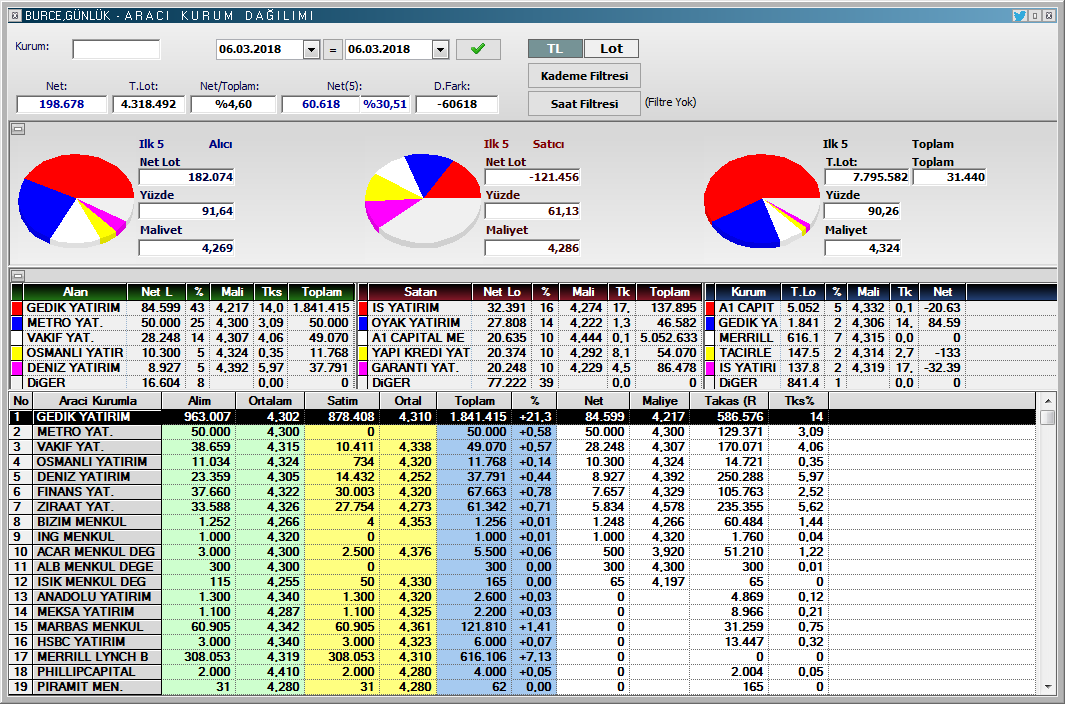Click magenta swatch beside GARANTI YAT.
The height and width of the screenshot is (704, 1065).
[x=363, y=368]
